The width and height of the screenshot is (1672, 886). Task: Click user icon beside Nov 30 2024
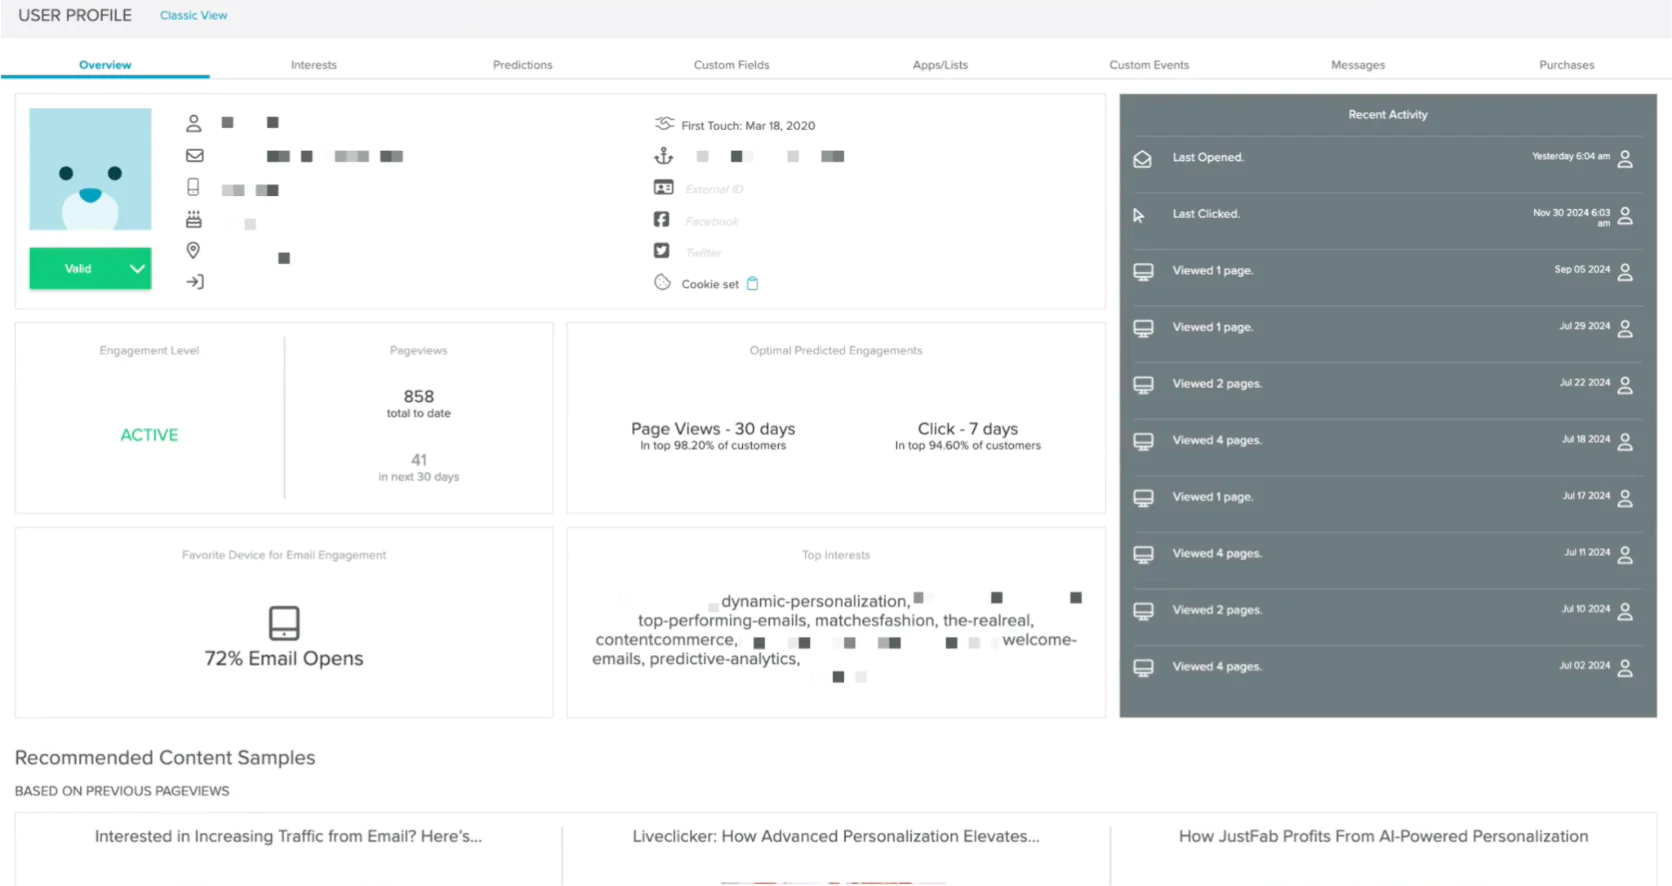(1625, 215)
